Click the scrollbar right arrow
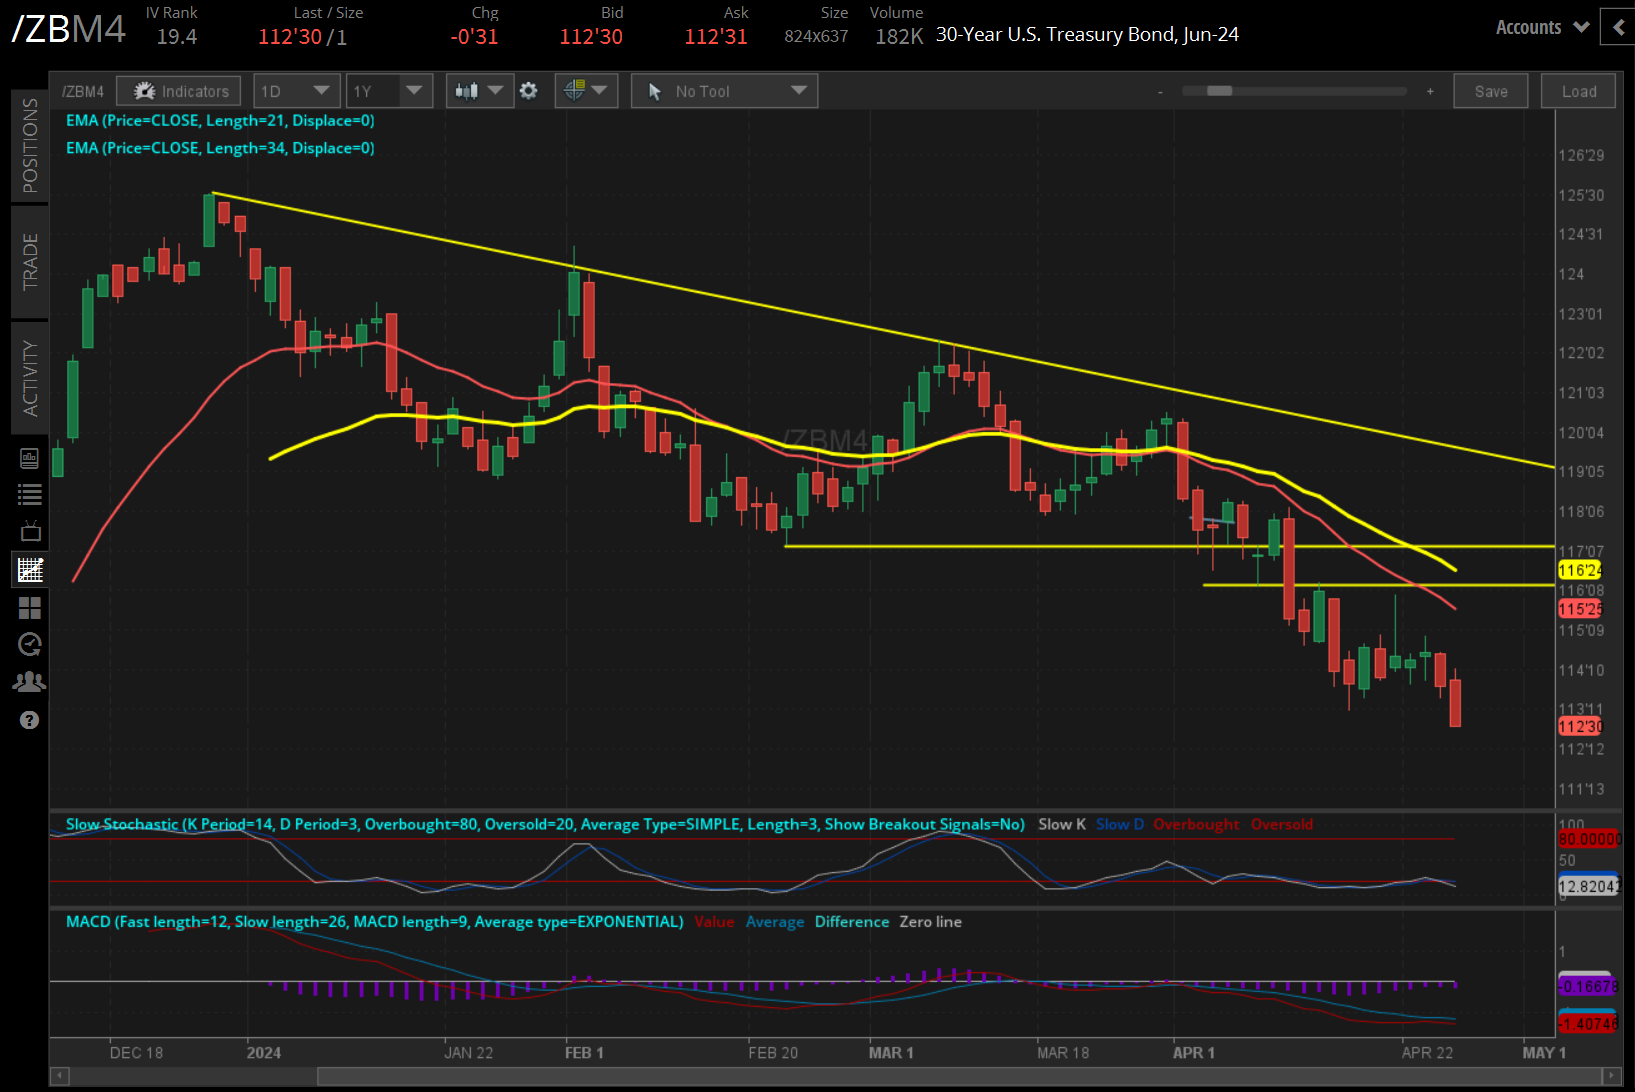 tap(1611, 1076)
